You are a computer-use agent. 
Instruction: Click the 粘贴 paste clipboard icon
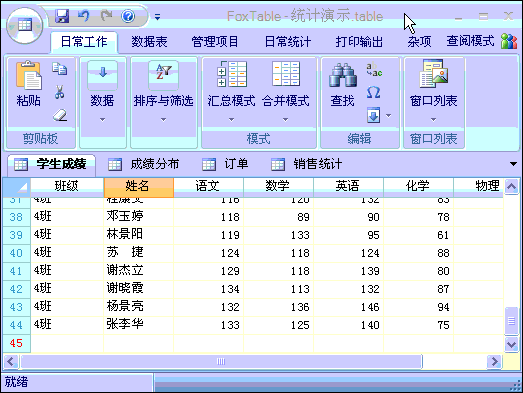tap(29, 75)
